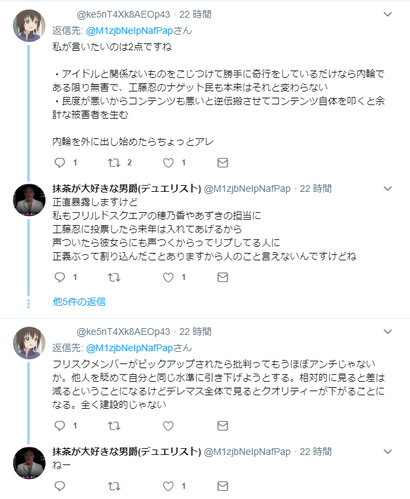Retweet the 正直暴露しますけど tweet
Screen dimensions: 410x499
pyautogui.click(x=114, y=277)
